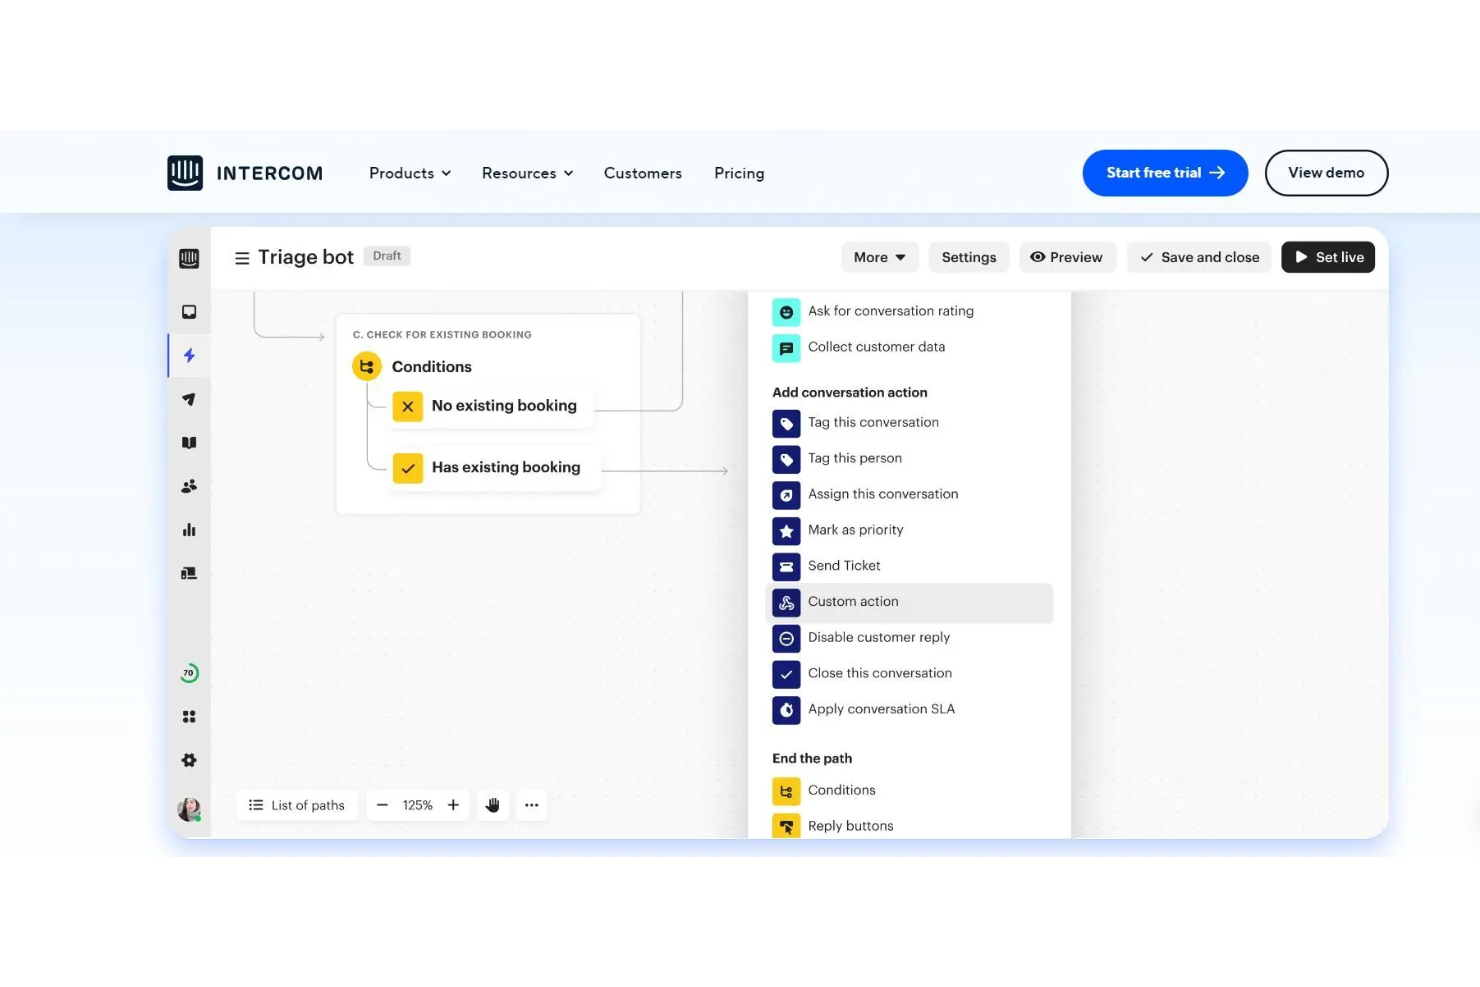The height and width of the screenshot is (987, 1480).
Task: Select the Has existing booking branch checkmark
Action: click(408, 467)
